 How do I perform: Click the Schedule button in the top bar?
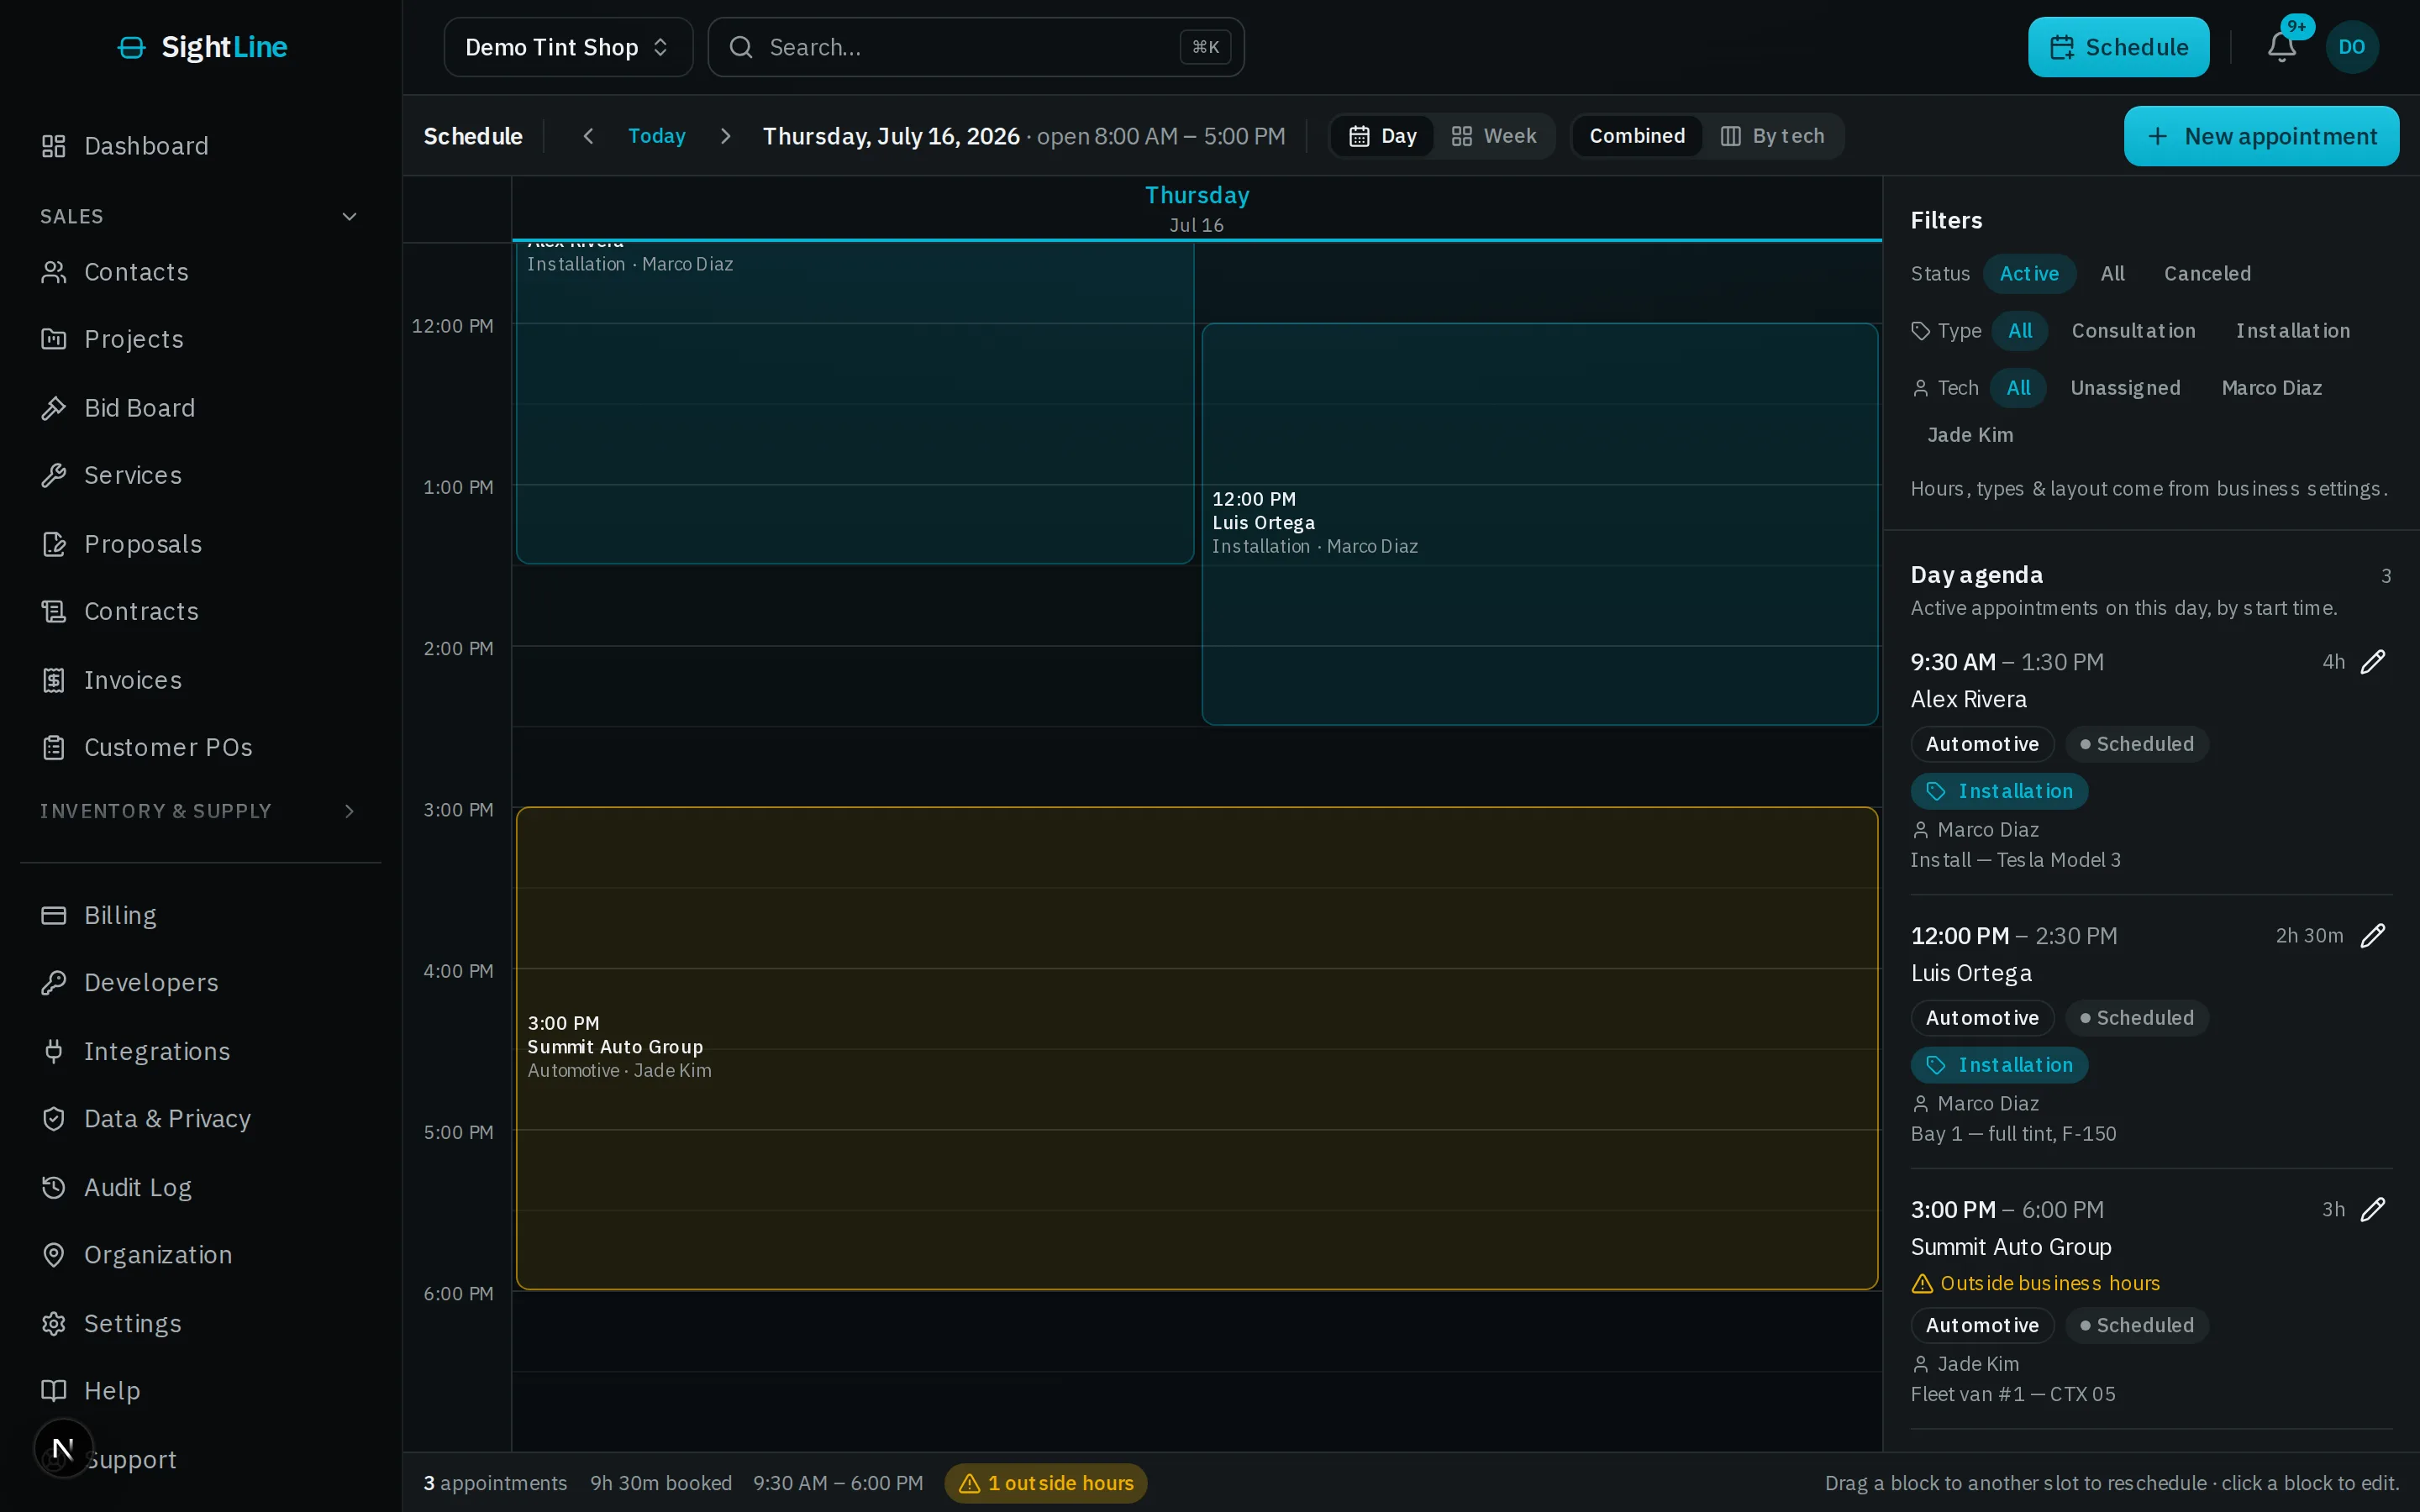[2118, 47]
